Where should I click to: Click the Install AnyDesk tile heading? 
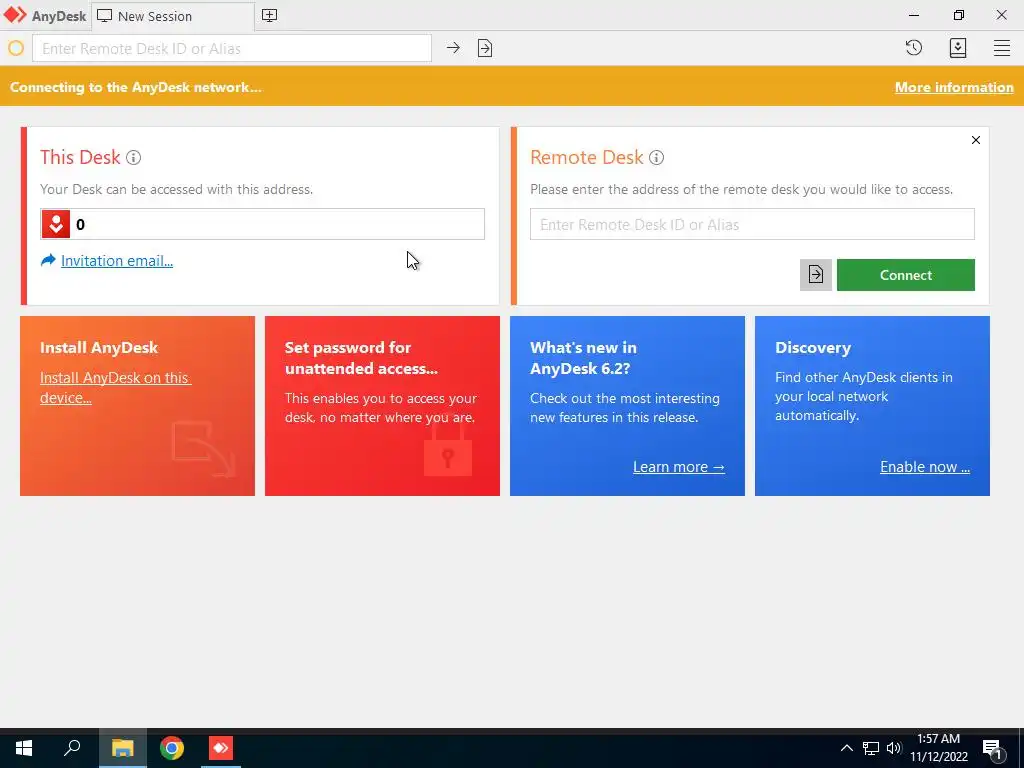click(x=99, y=347)
